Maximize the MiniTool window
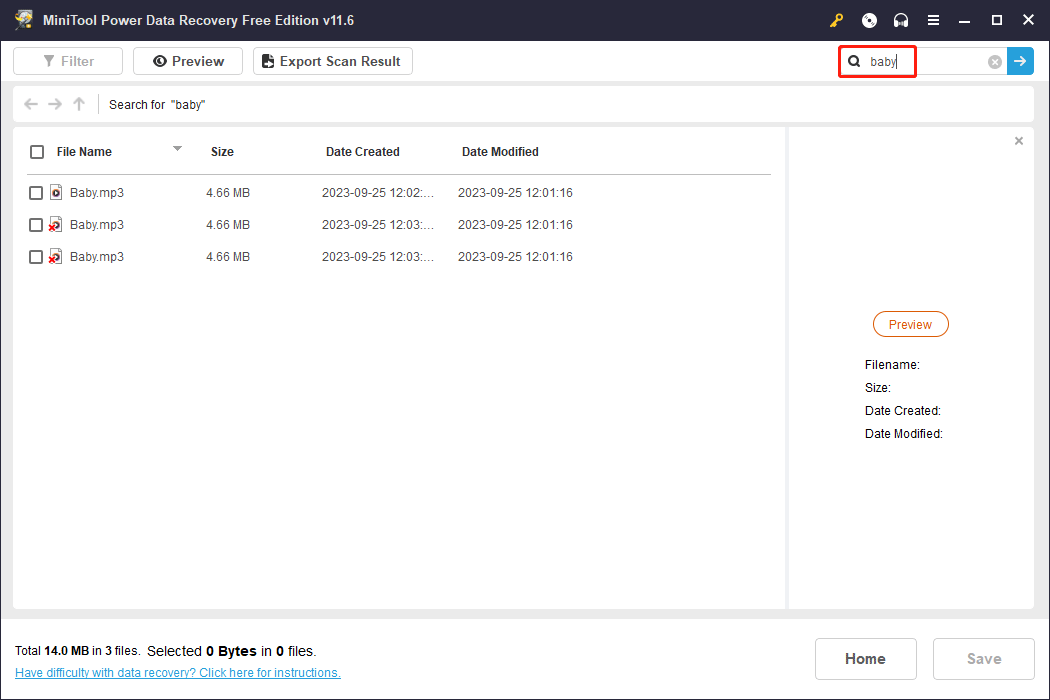This screenshot has height=700, width=1050. click(x=996, y=21)
